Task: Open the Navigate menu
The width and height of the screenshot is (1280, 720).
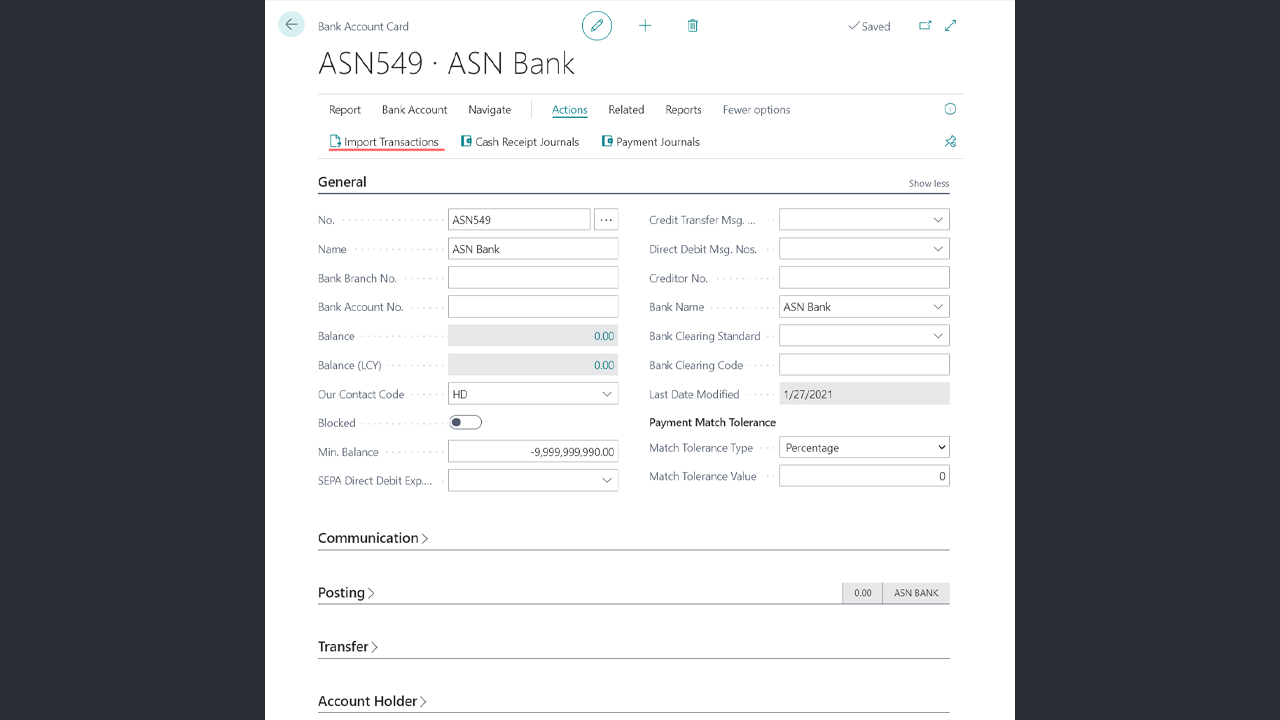Action: tap(490, 110)
